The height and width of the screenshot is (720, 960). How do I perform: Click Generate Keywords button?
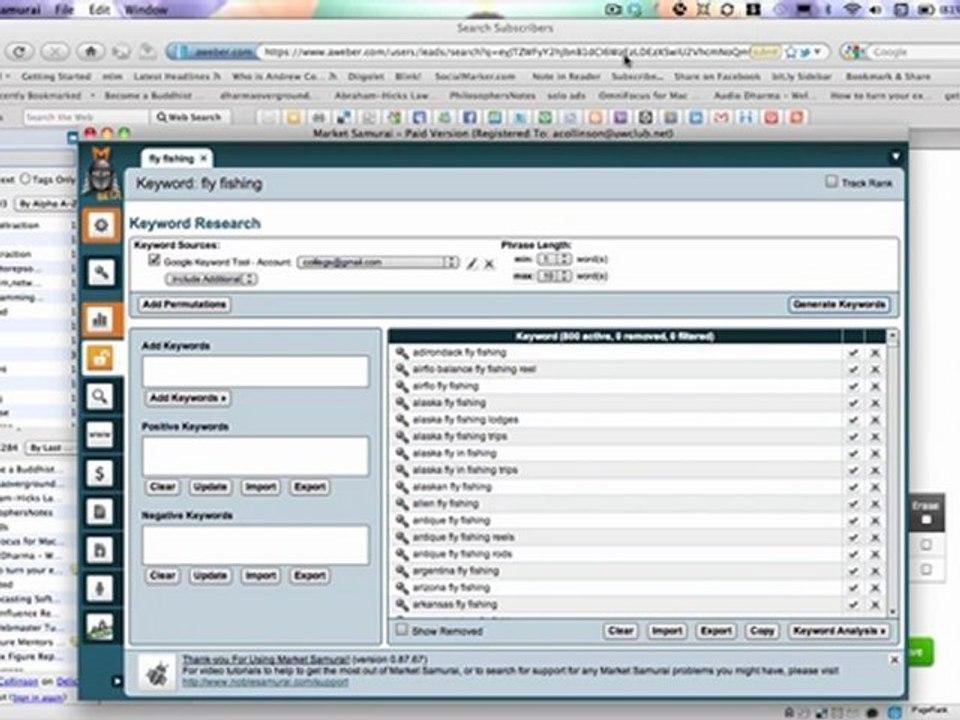(x=839, y=305)
